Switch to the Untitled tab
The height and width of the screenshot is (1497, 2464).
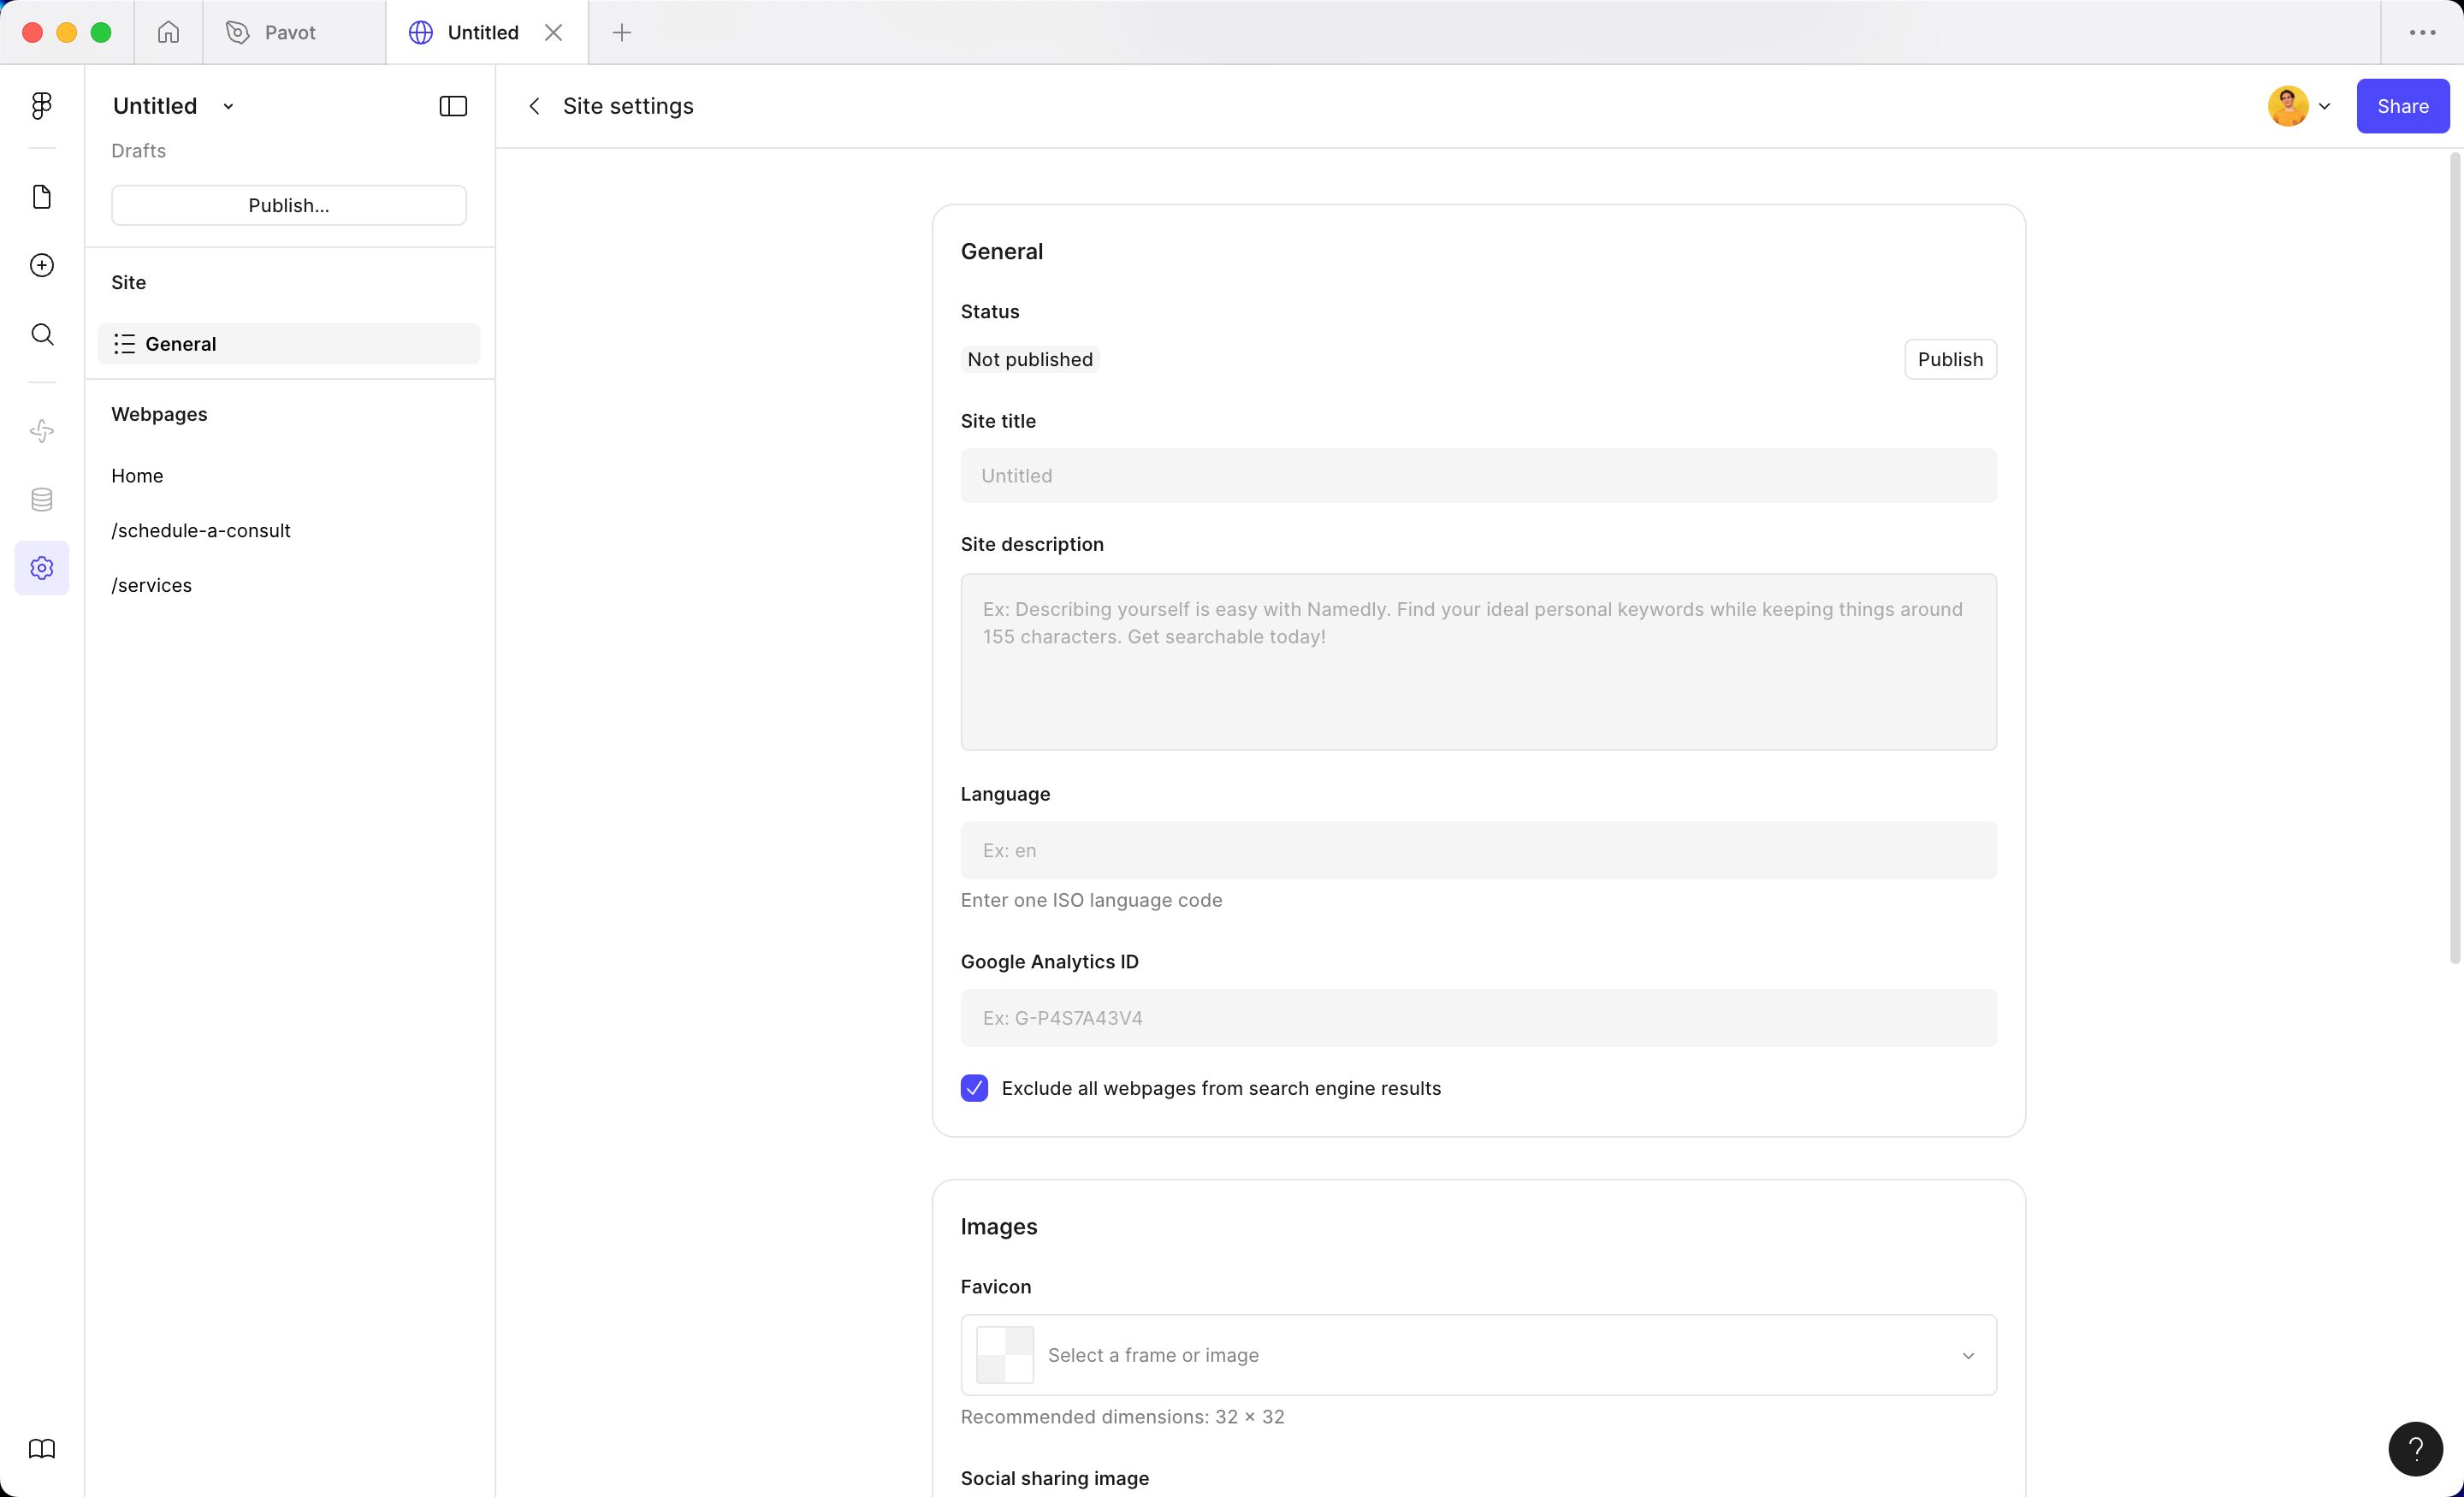[487, 32]
